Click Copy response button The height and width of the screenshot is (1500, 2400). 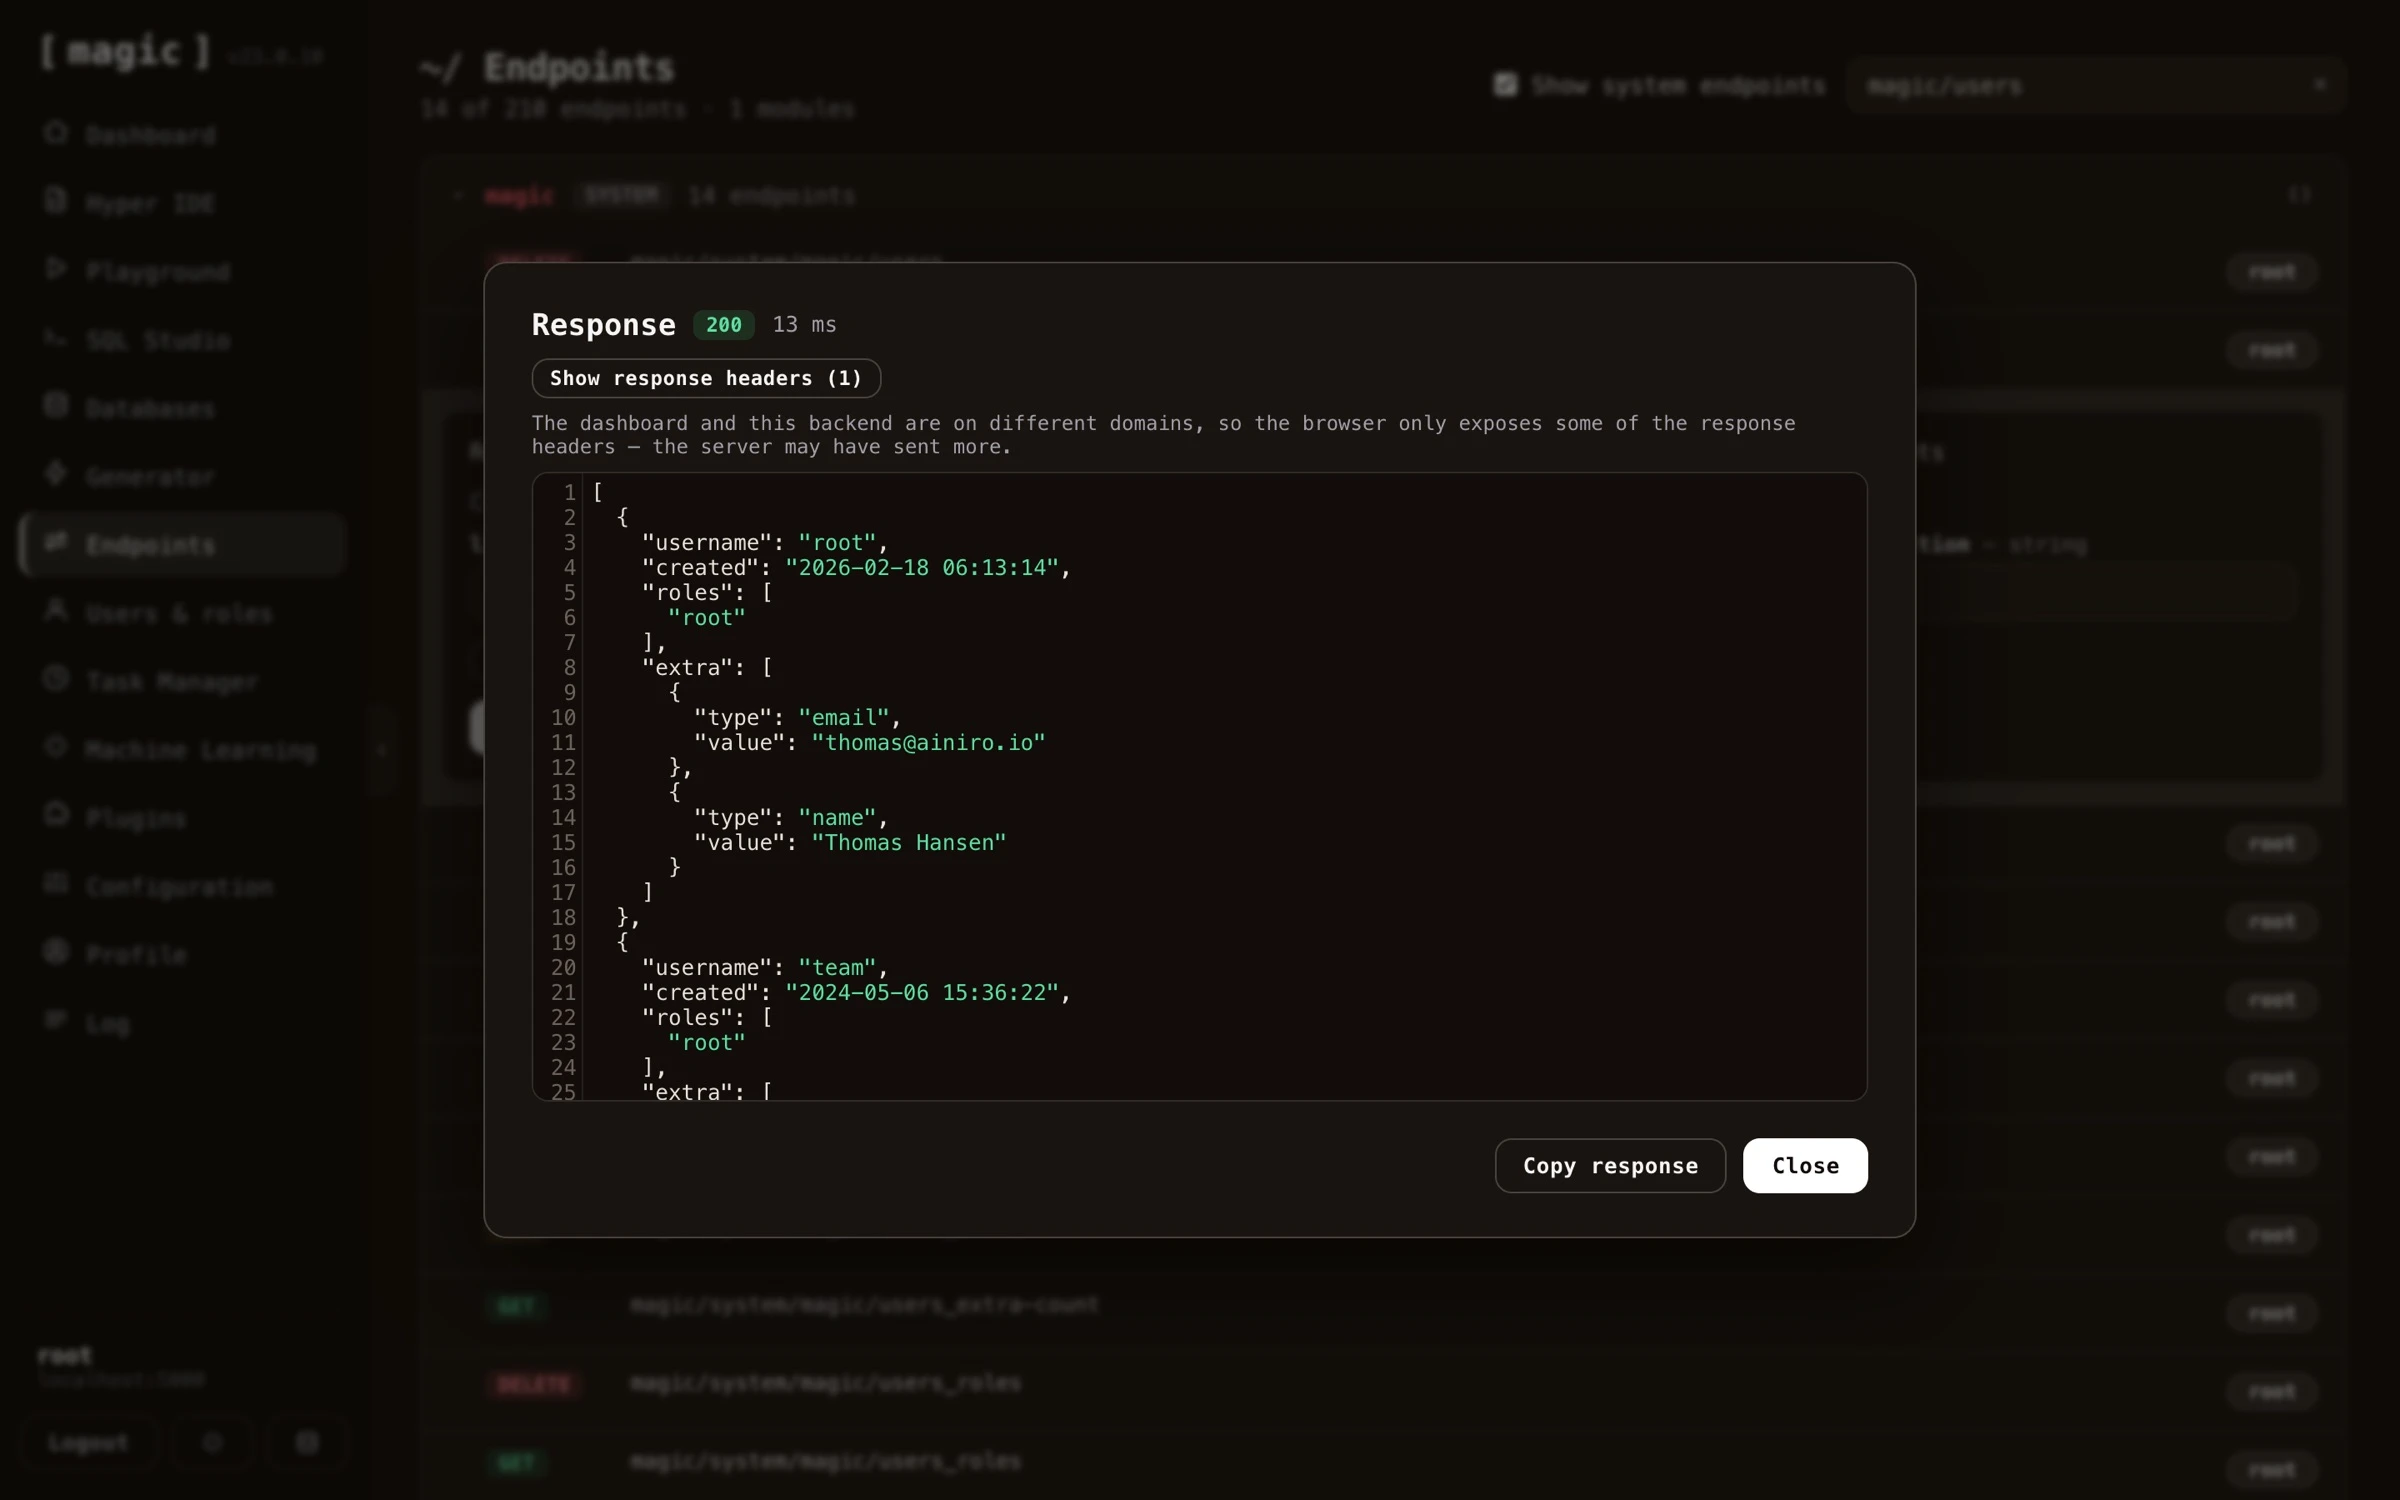point(1610,1165)
